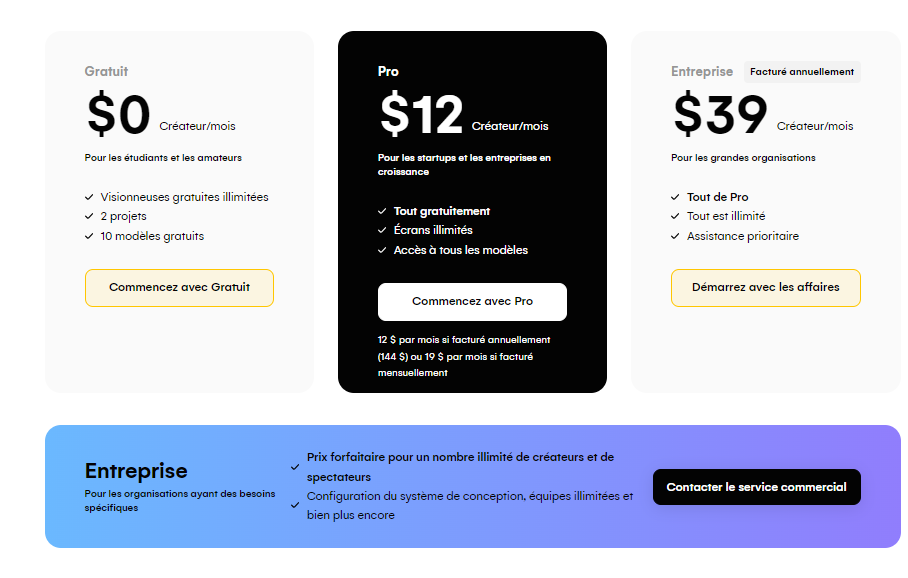Select the $39 Entreprise price heading
Image resolution: width=908 pixels, height=578 pixels.
pyautogui.click(x=720, y=114)
